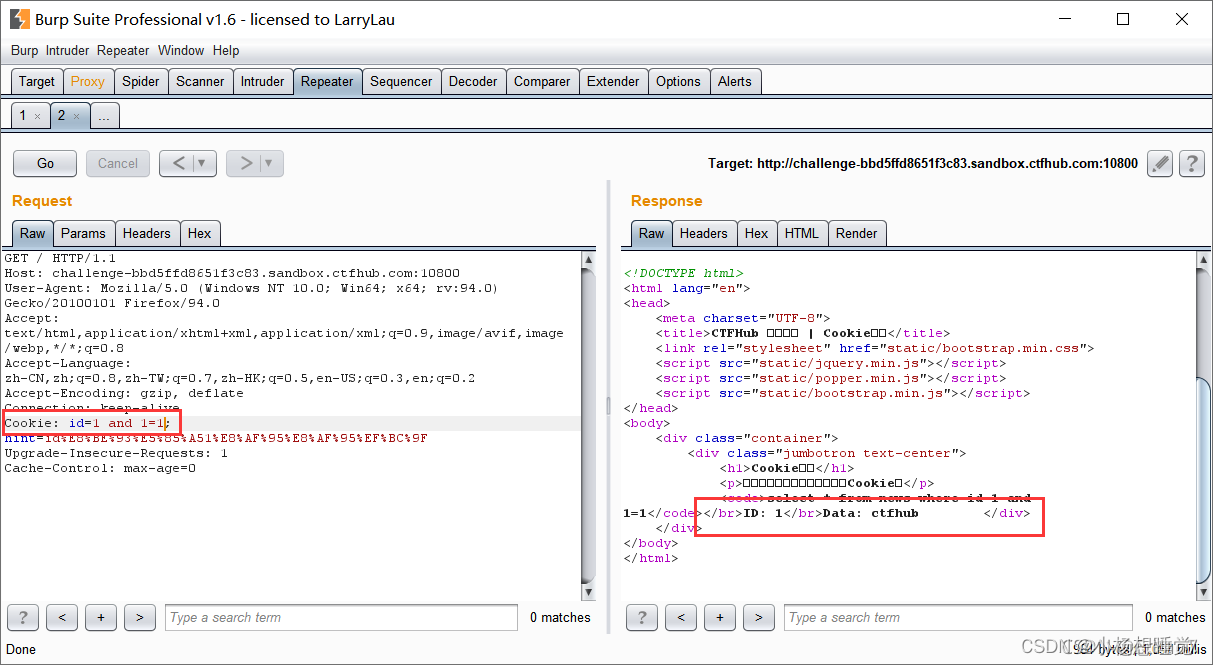Close Repeater tab 1 with its x
This screenshot has width=1213, height=665.
click(38, 116)
